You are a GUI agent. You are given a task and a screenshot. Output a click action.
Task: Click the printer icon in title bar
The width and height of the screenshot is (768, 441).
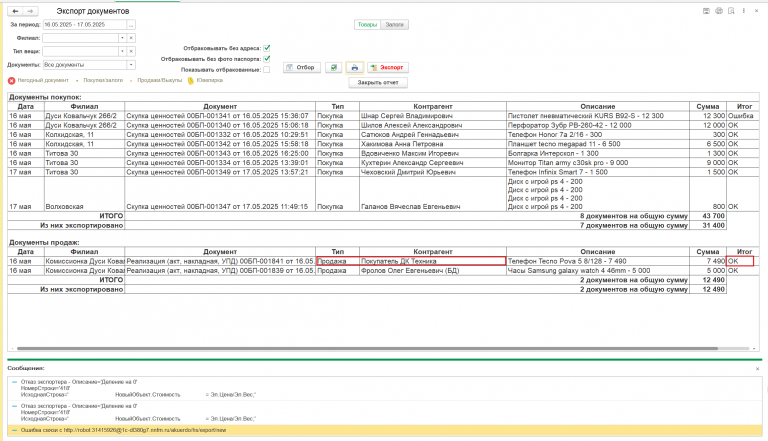coord(719,11)
